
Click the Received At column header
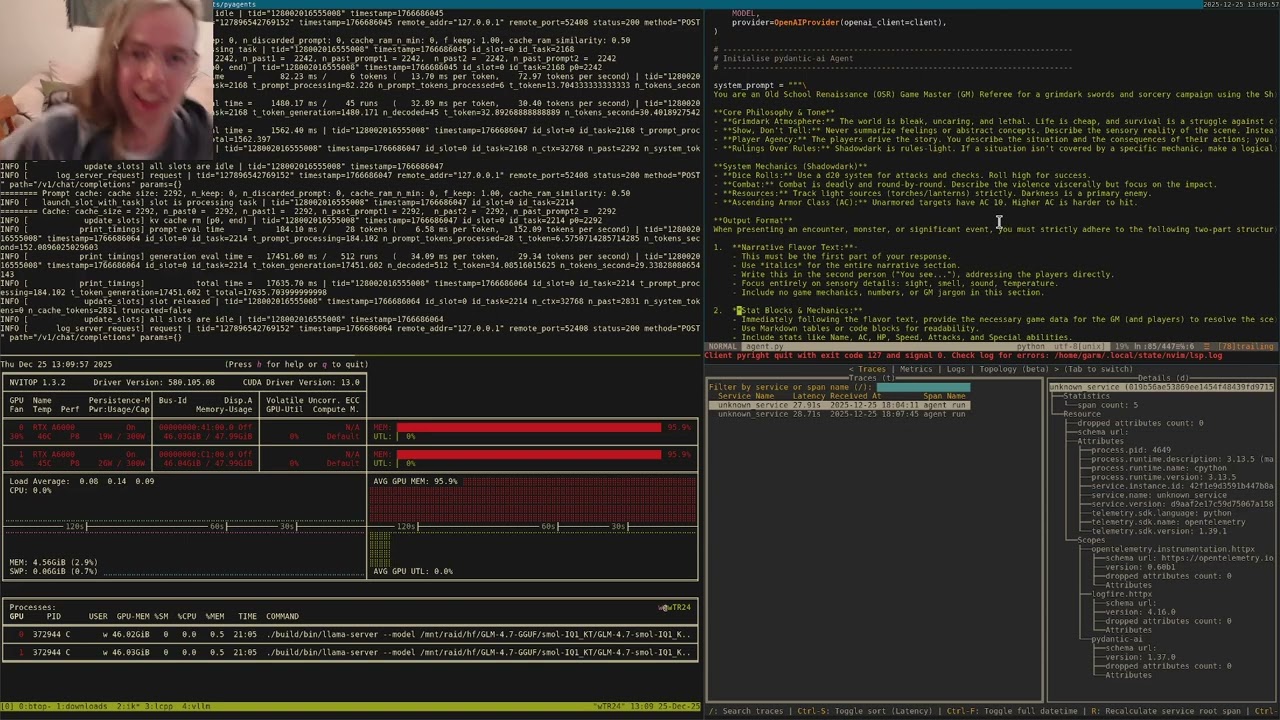[856, 396]
